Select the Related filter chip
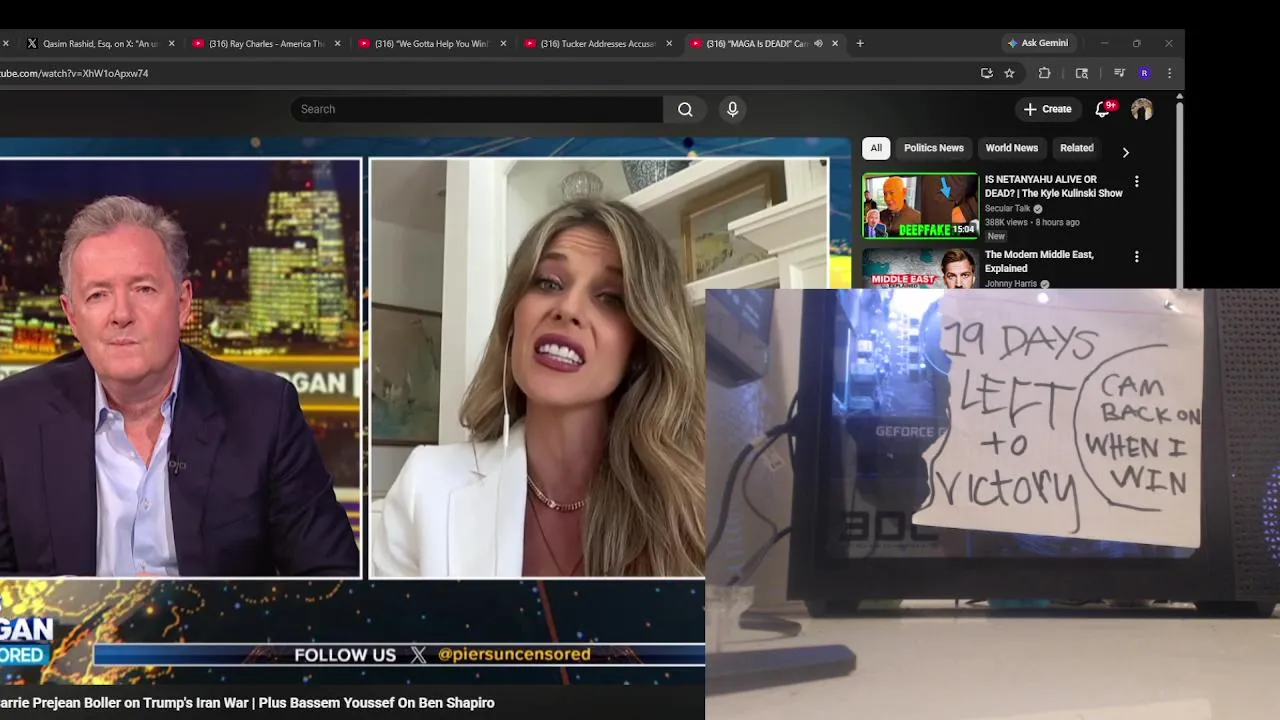This screenshot has height=720, width=1280. tap(1077, 148)
